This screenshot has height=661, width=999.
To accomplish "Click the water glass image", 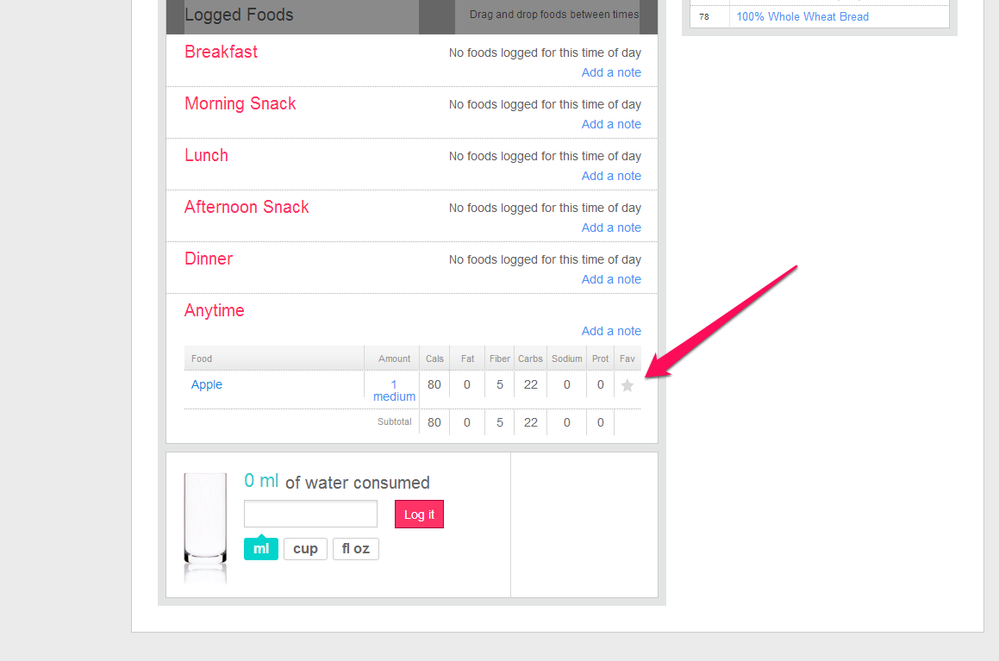I will pyautogui.click(x=205, y=528).
